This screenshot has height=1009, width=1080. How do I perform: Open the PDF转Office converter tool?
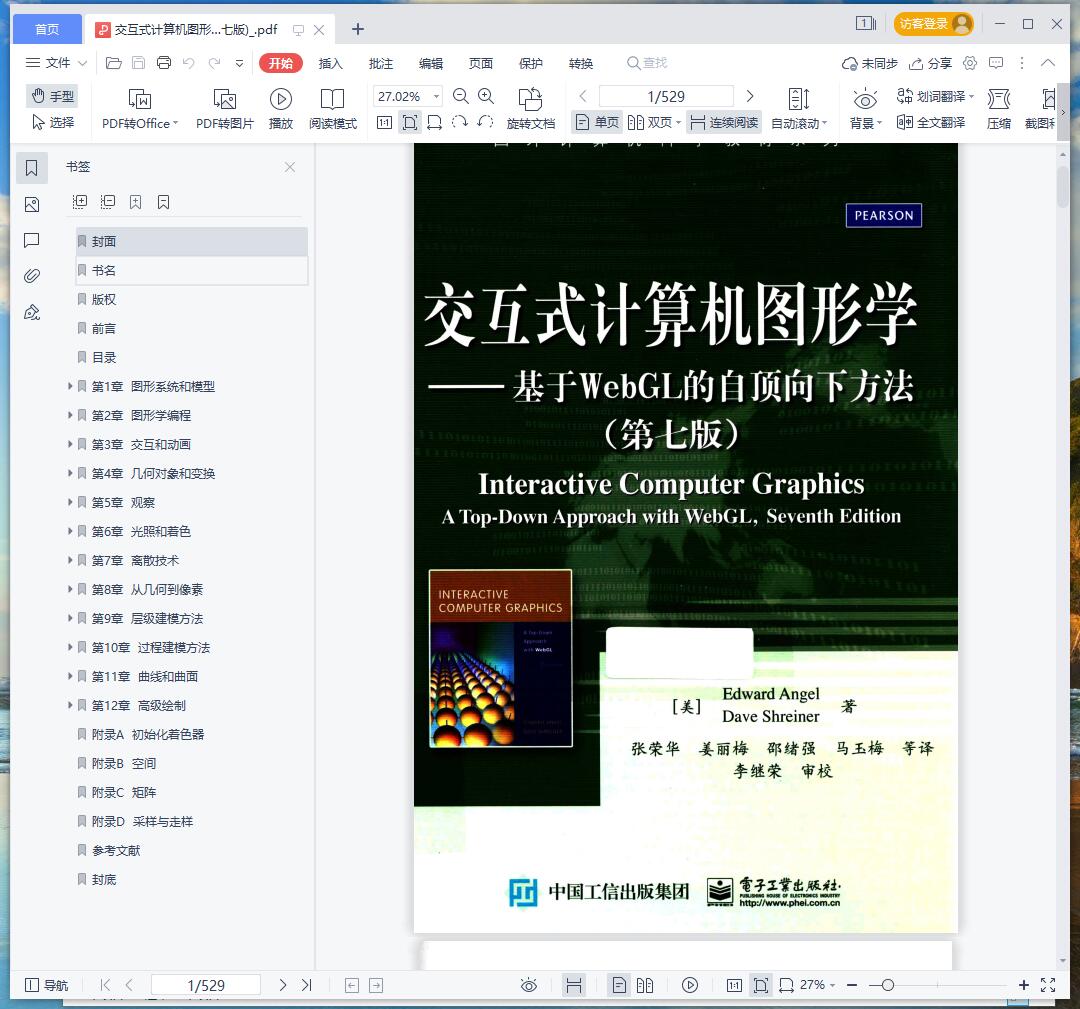tap(140, 108)
